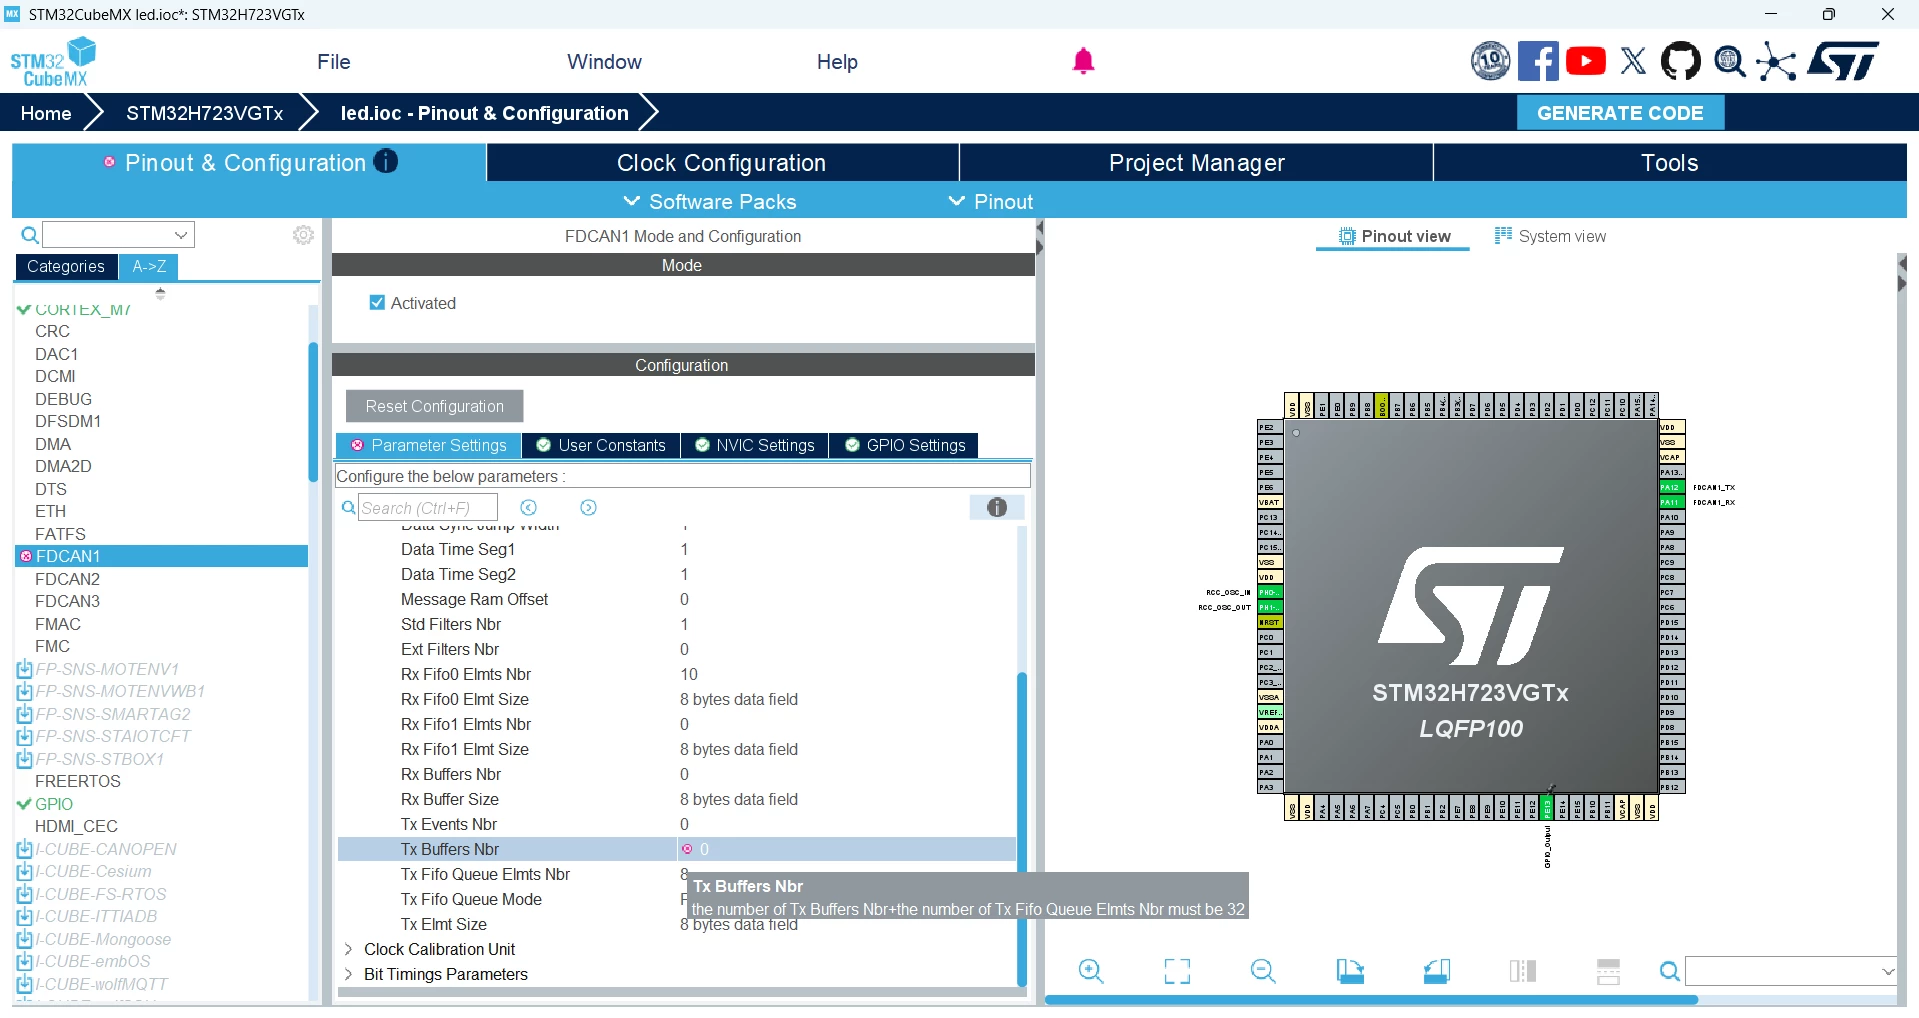Click the peripheral search magnifier icon

click(30, 235)
